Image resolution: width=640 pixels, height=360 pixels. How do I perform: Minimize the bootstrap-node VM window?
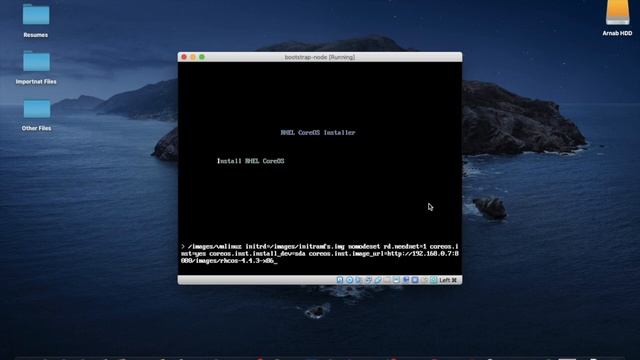coord(193,57)
